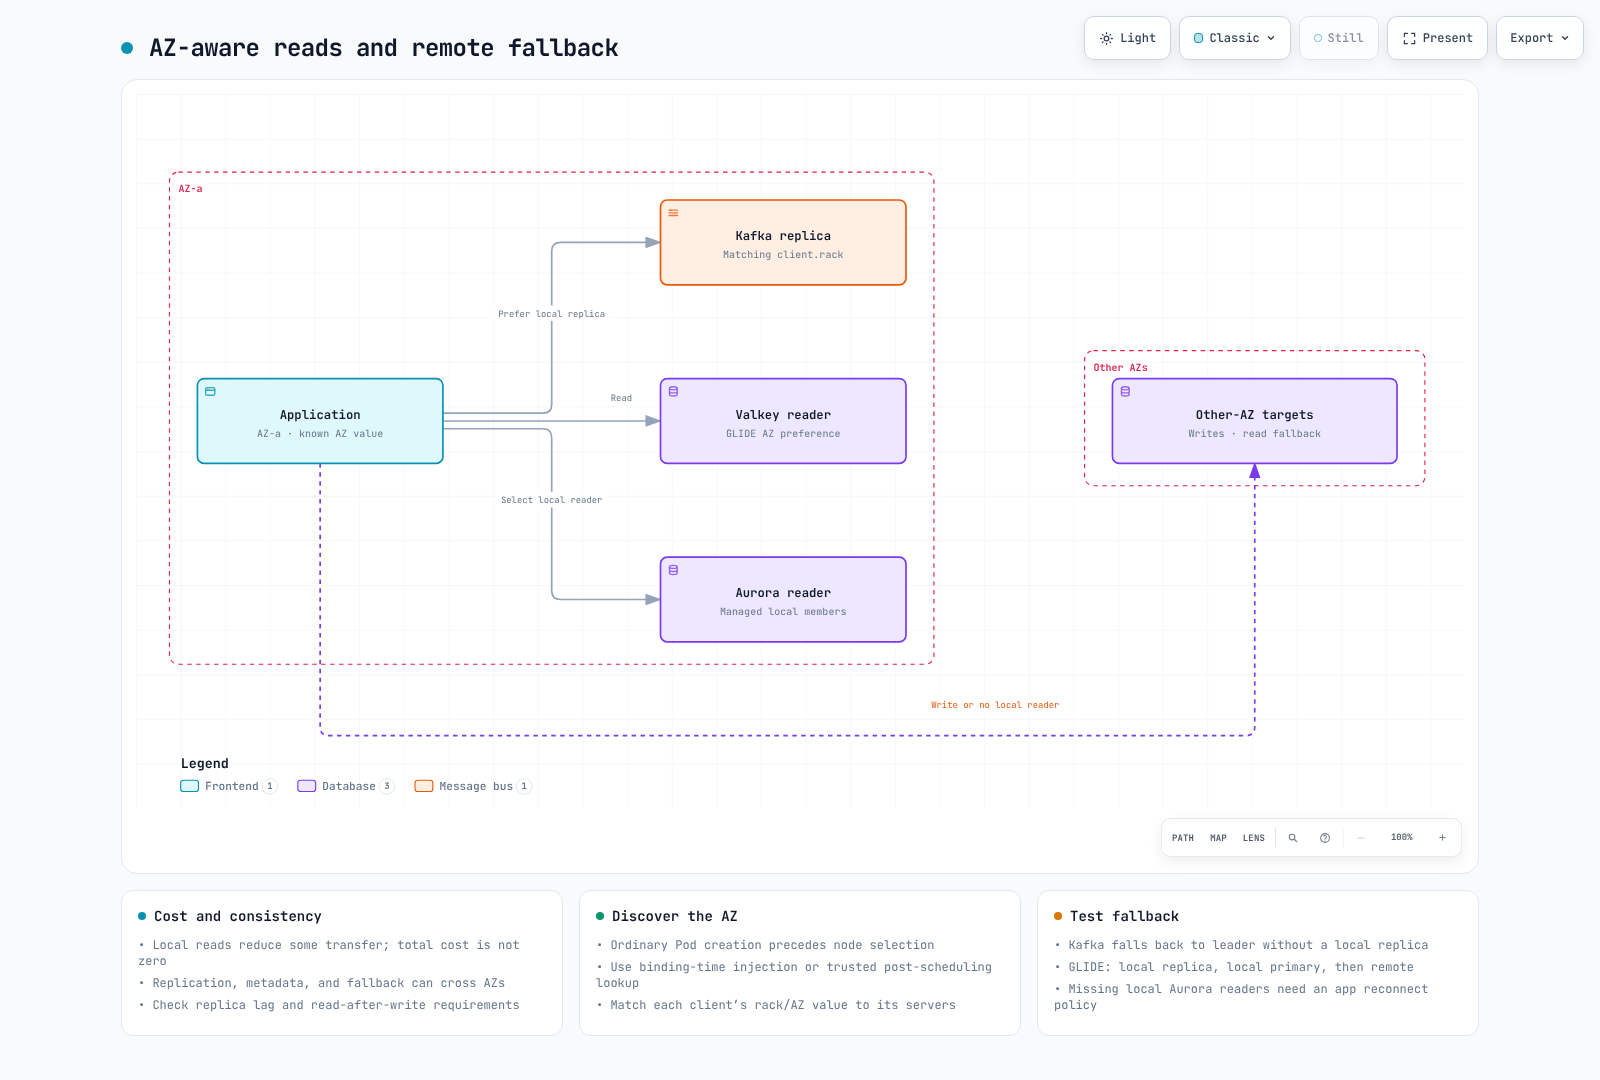Click the 'Test fallback' heading

(x=1125, y=916)
